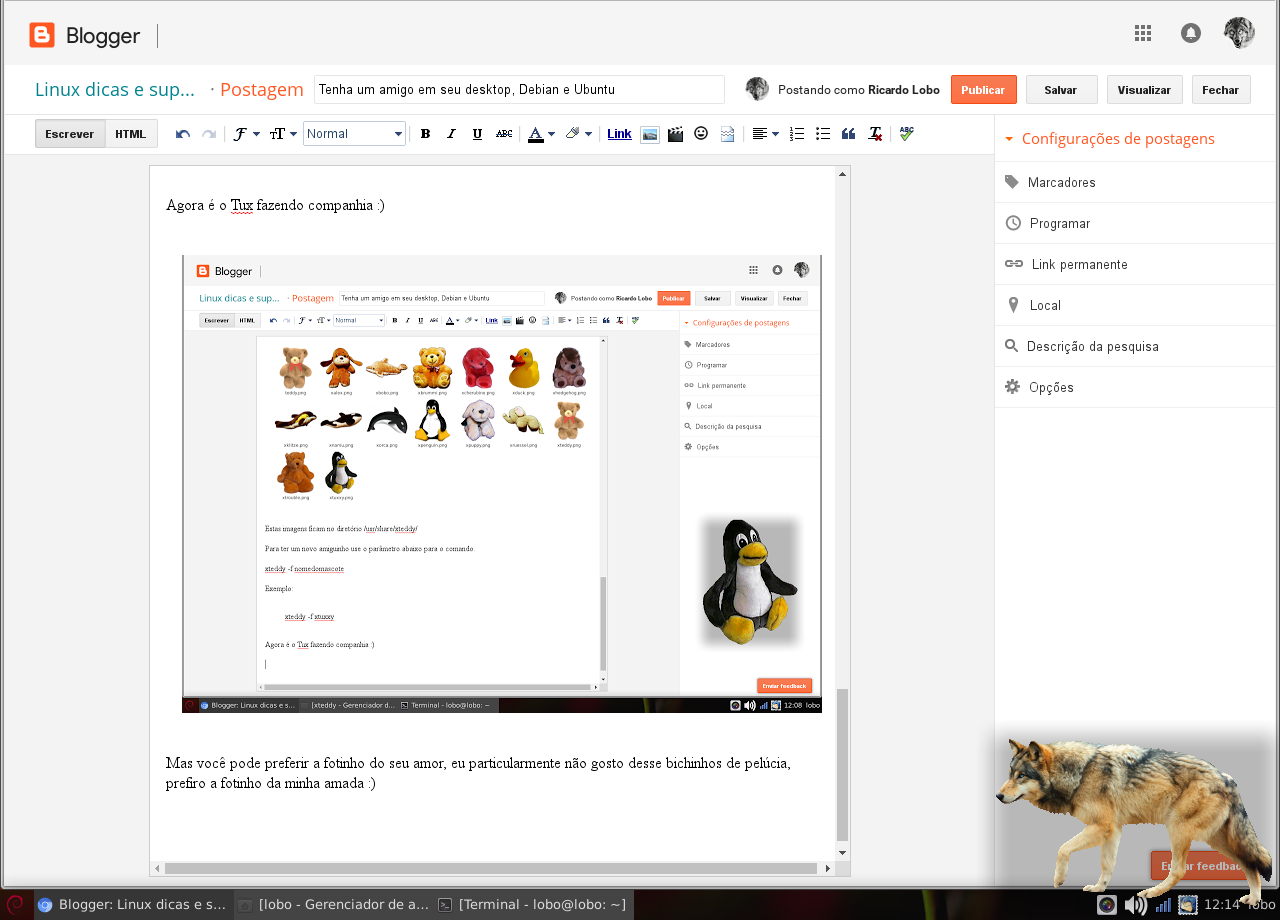Open the Google apps grid
Screen dimensions: 1280x920
click(1143, 33)
